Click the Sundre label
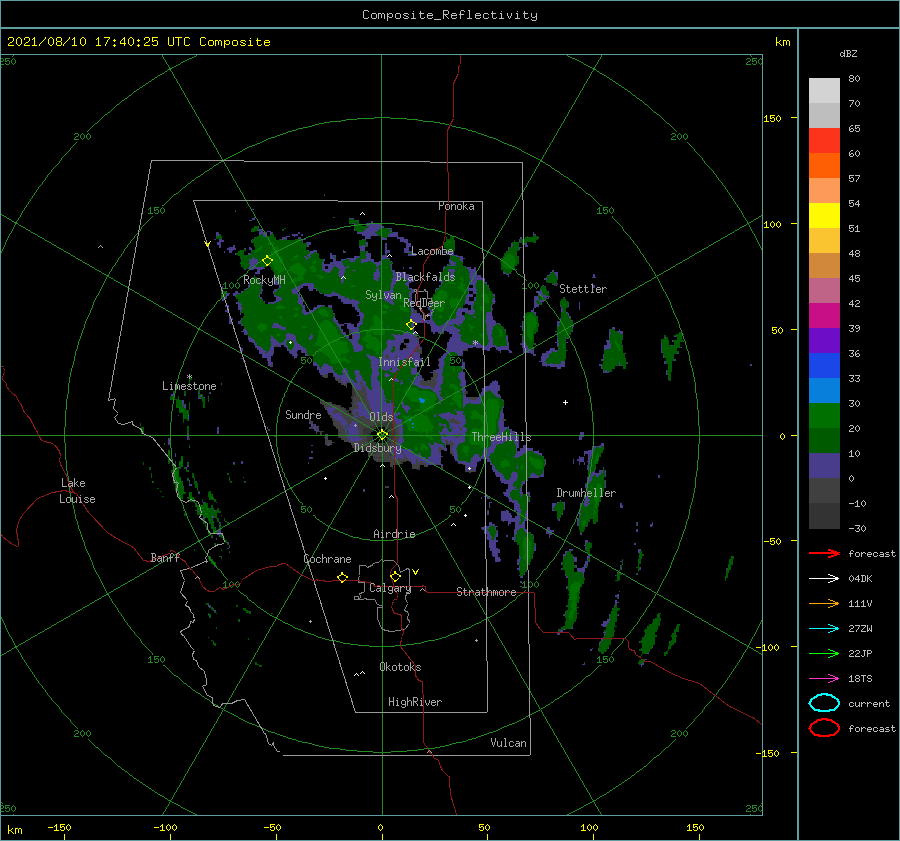 (303, 415)
